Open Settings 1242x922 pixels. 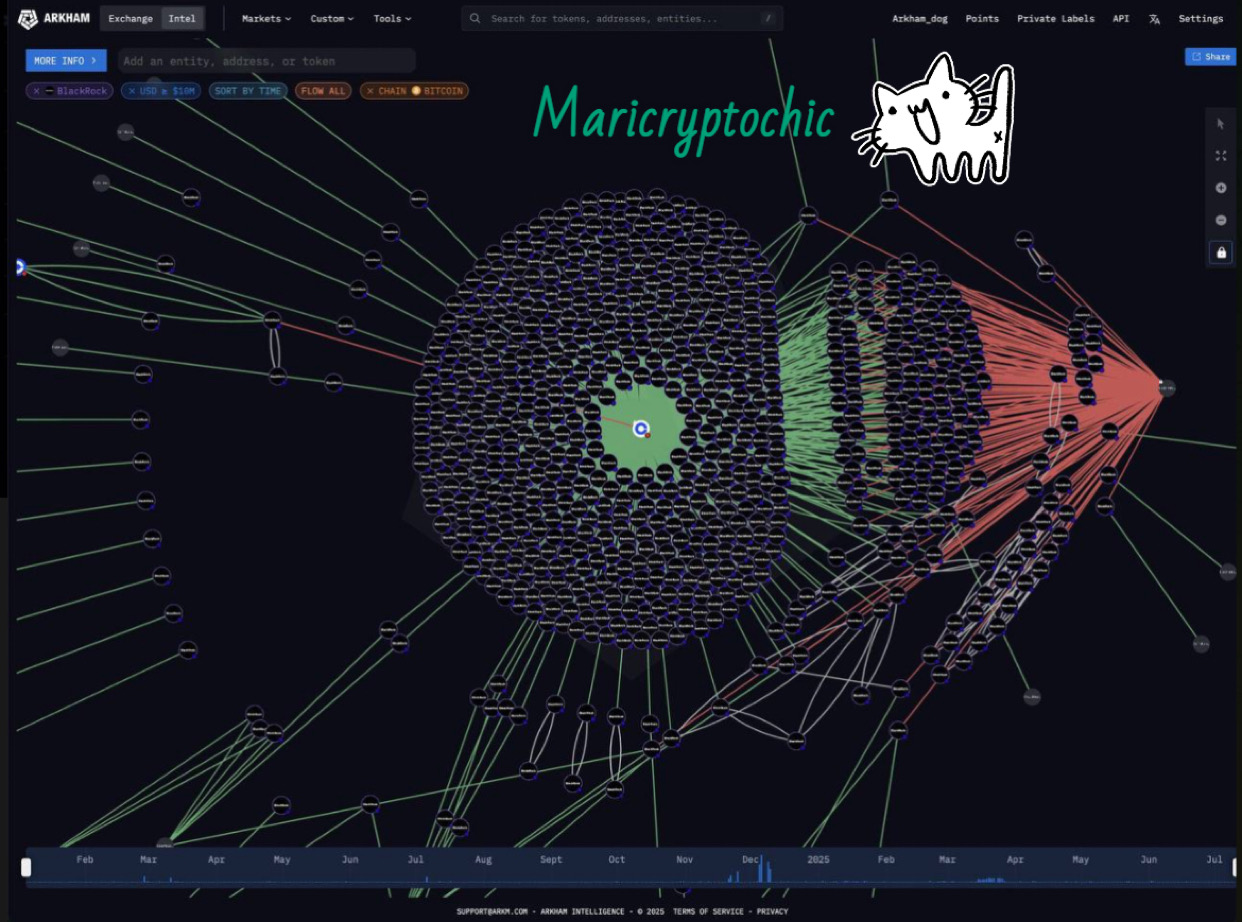click(1200, 18)
